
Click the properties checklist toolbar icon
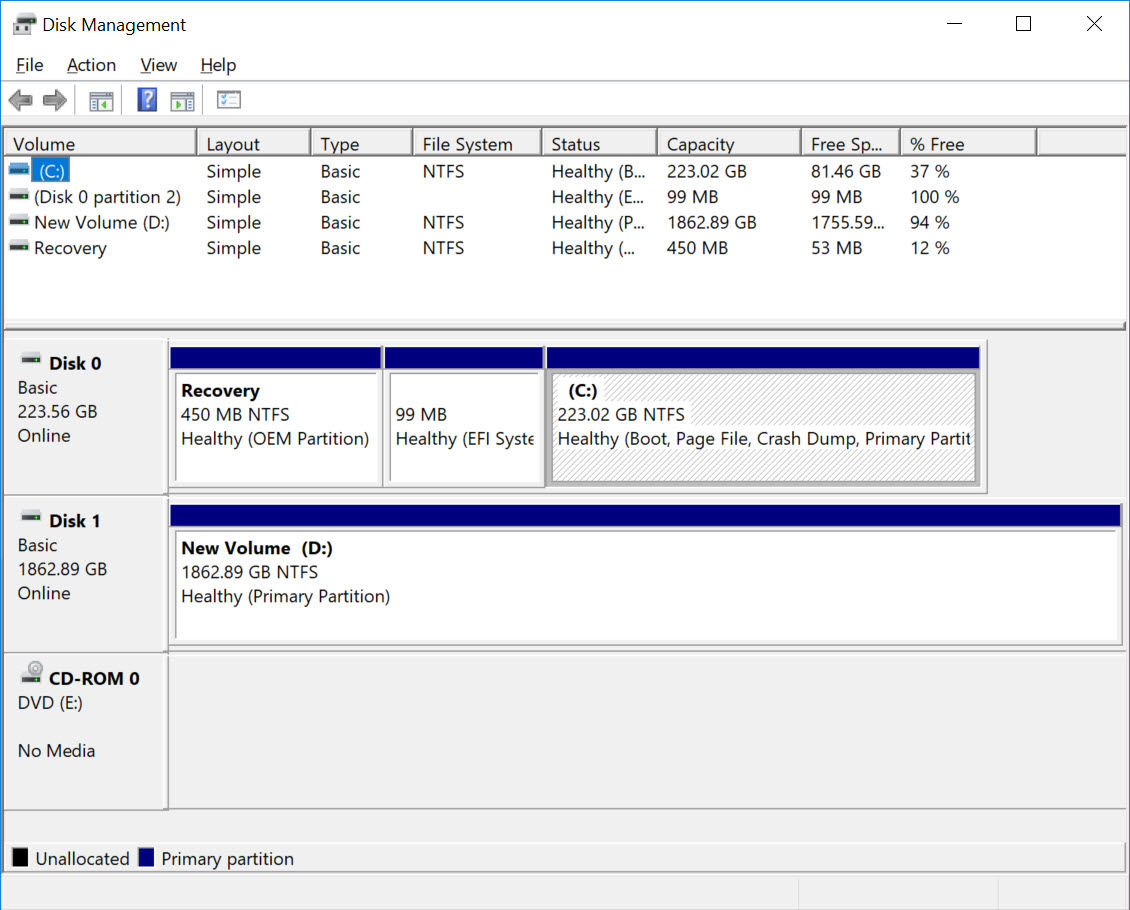point(228,99)
